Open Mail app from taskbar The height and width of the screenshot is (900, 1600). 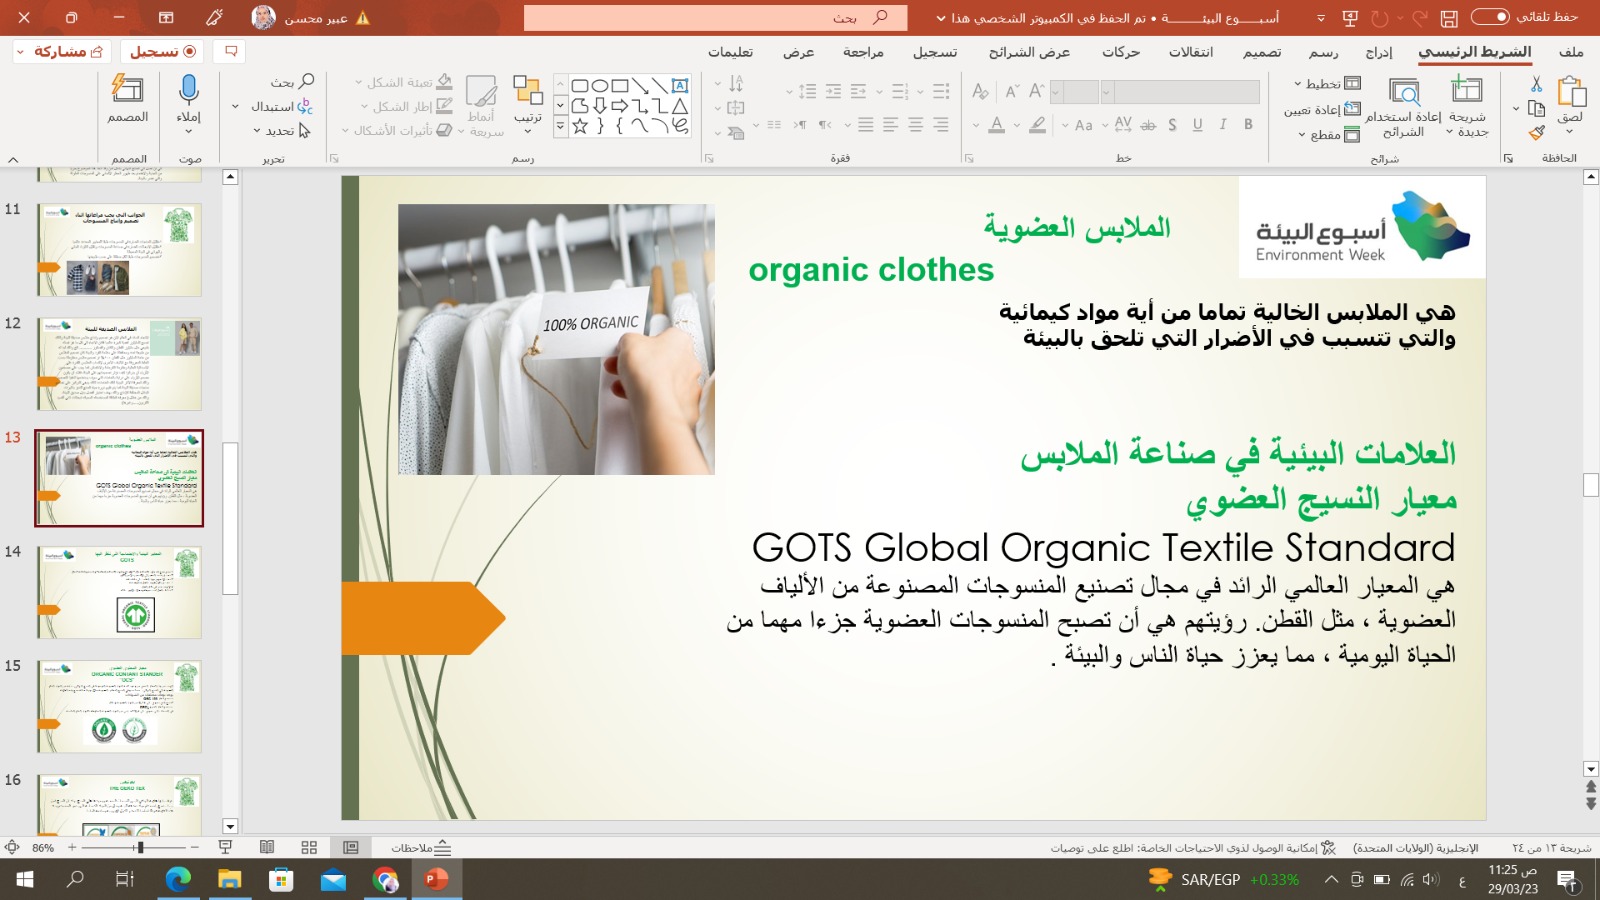(333, 879)
